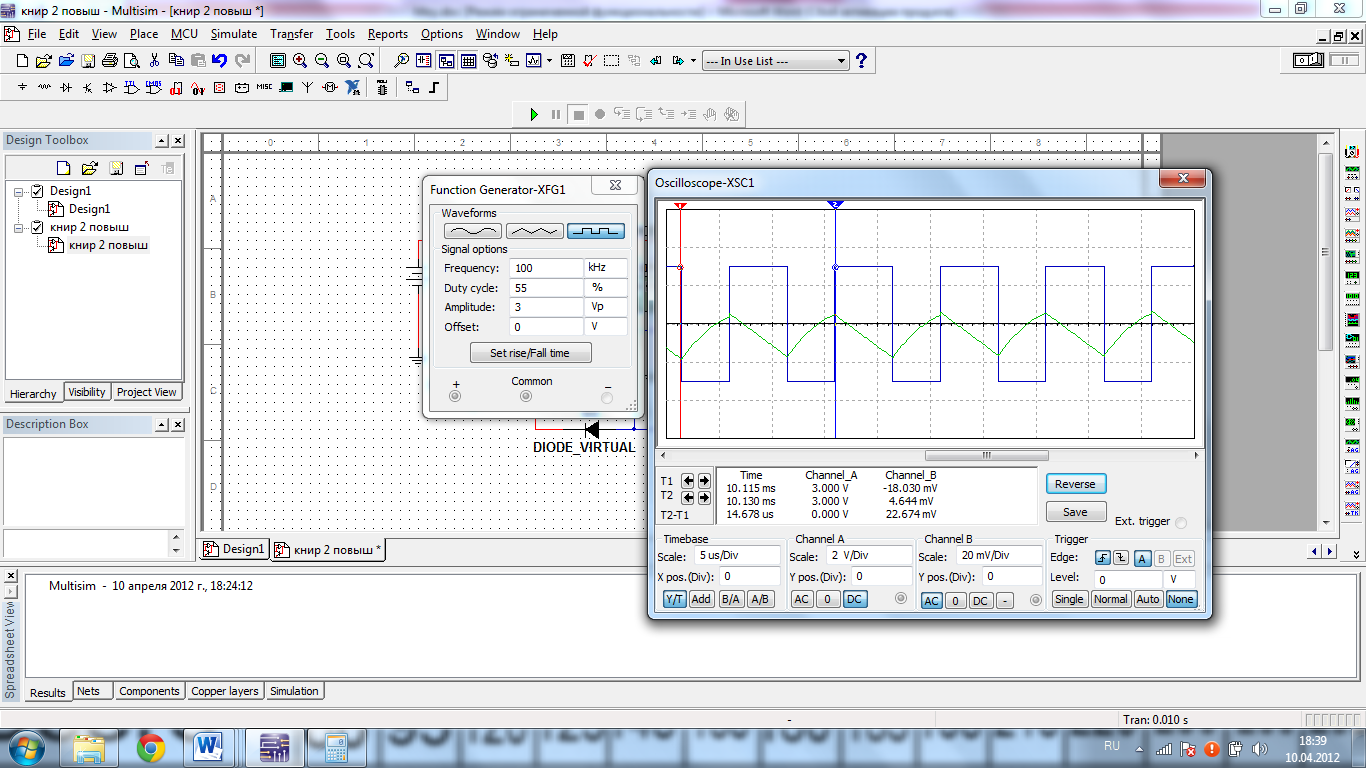
Task: Toggle Channel B AC coupling
Action: (x=931, y=601)
